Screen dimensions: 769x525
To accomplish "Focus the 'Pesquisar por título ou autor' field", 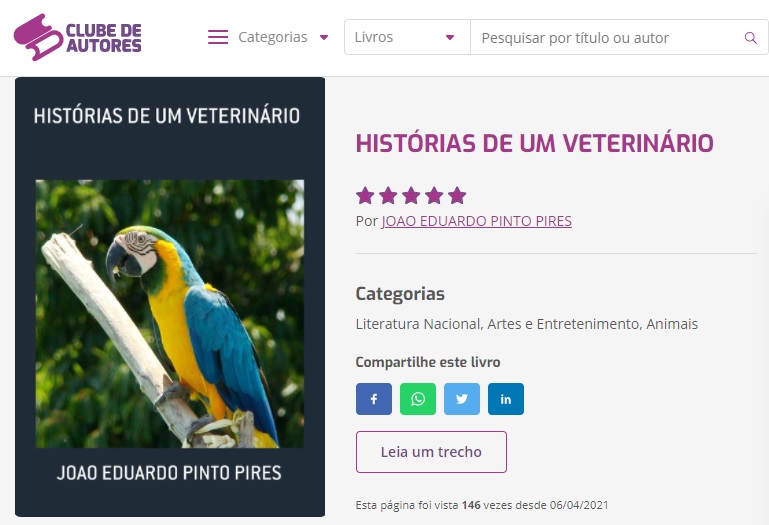I will (607, 38).
